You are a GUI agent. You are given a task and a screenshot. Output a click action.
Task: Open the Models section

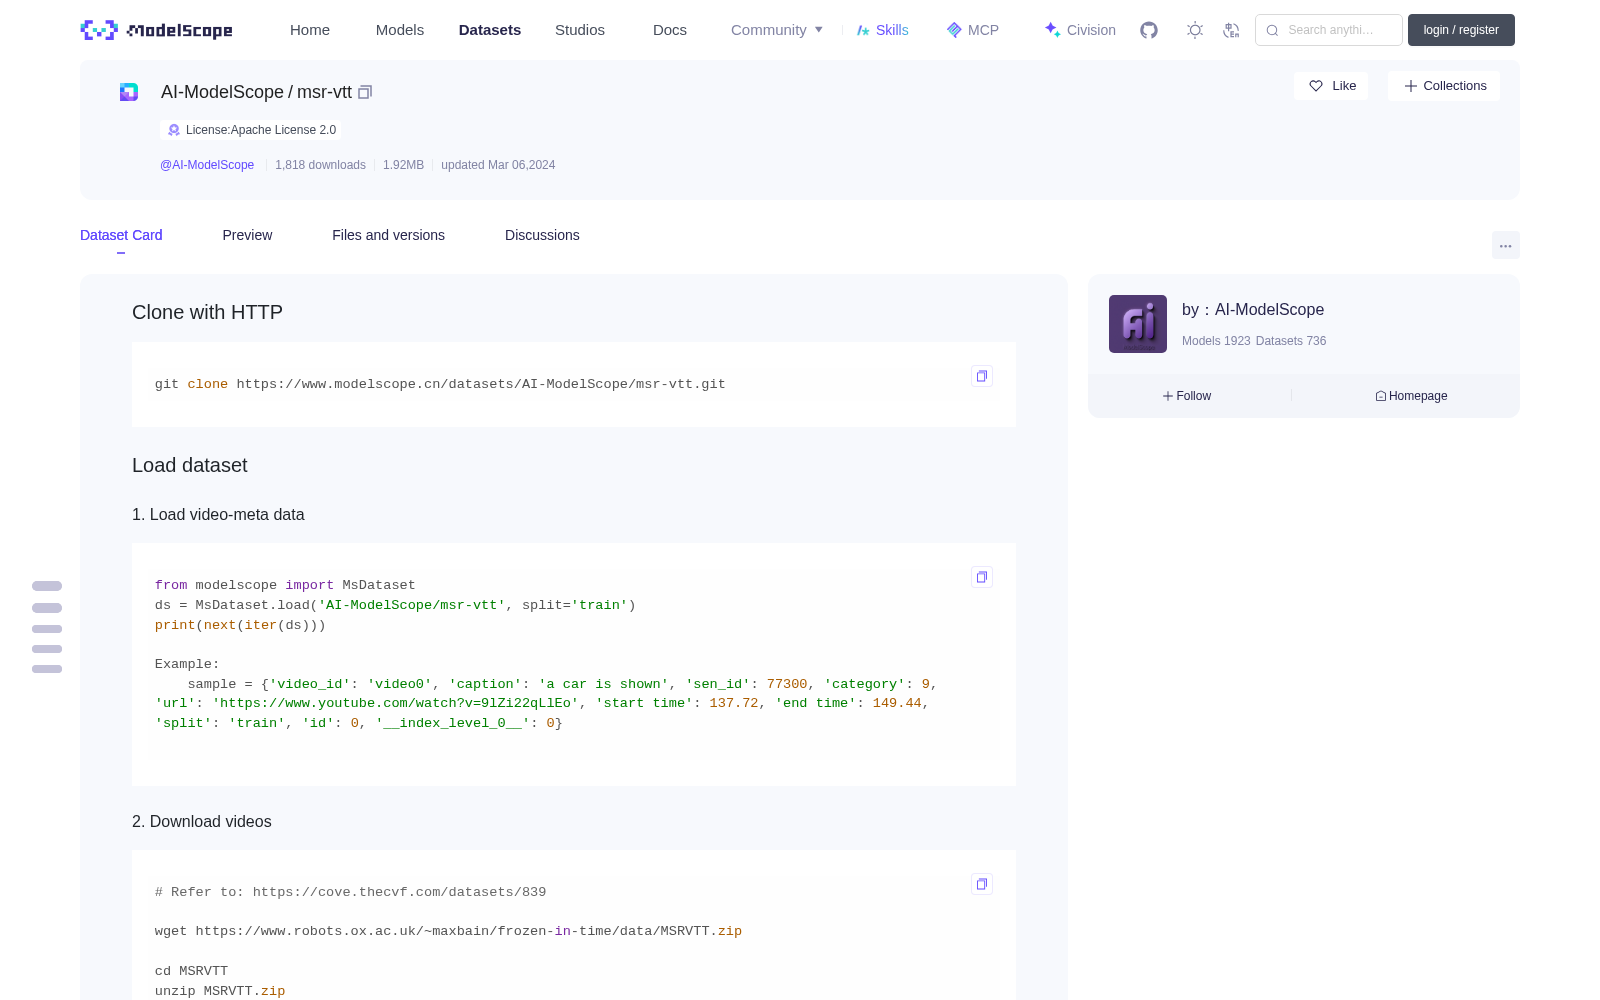[400, 30]
